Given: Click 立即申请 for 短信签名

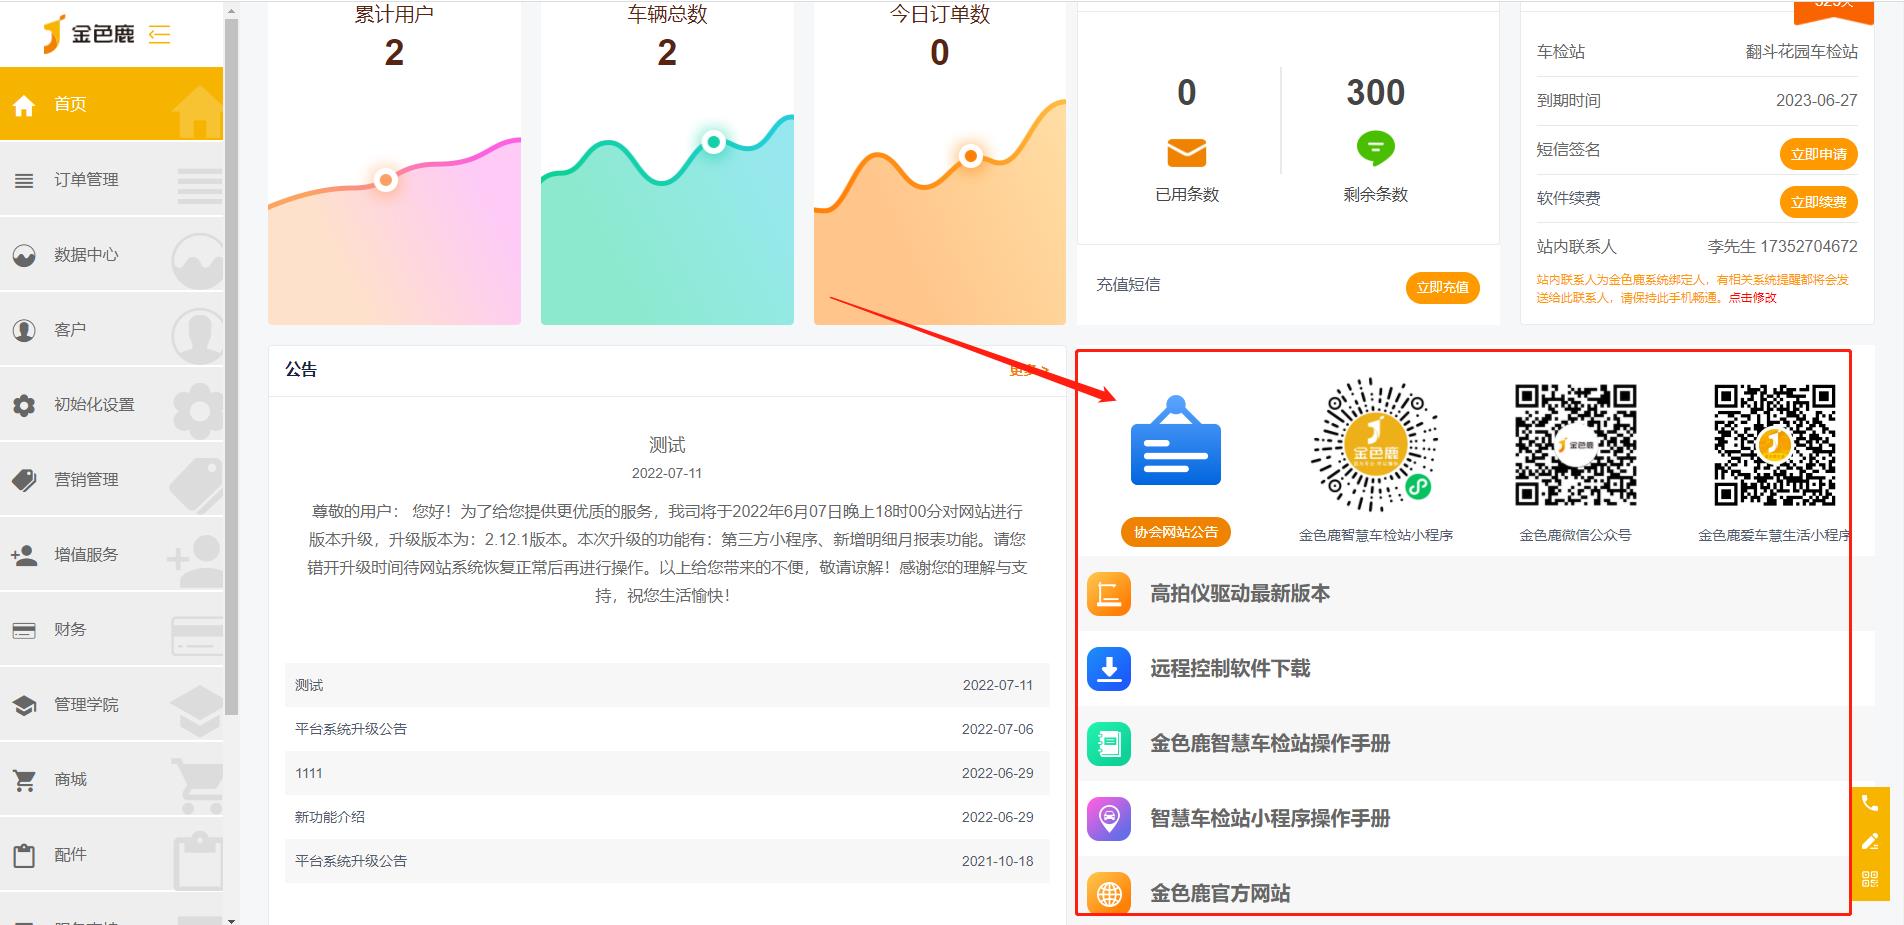Looking at the screenshot, I should pos(1818,154).
